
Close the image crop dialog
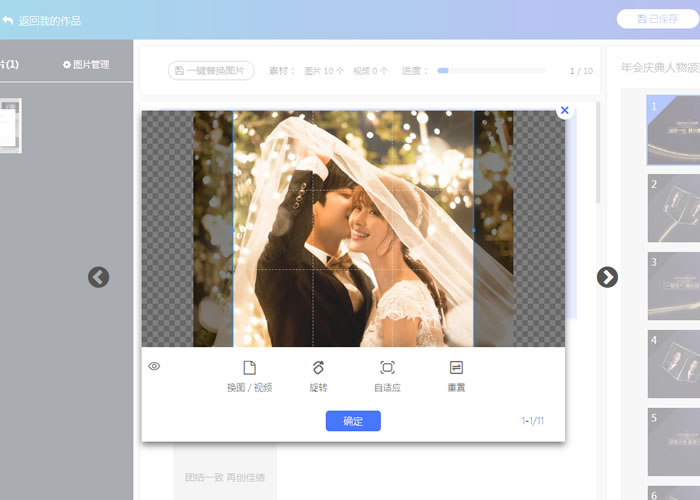(x=564, y=110)
